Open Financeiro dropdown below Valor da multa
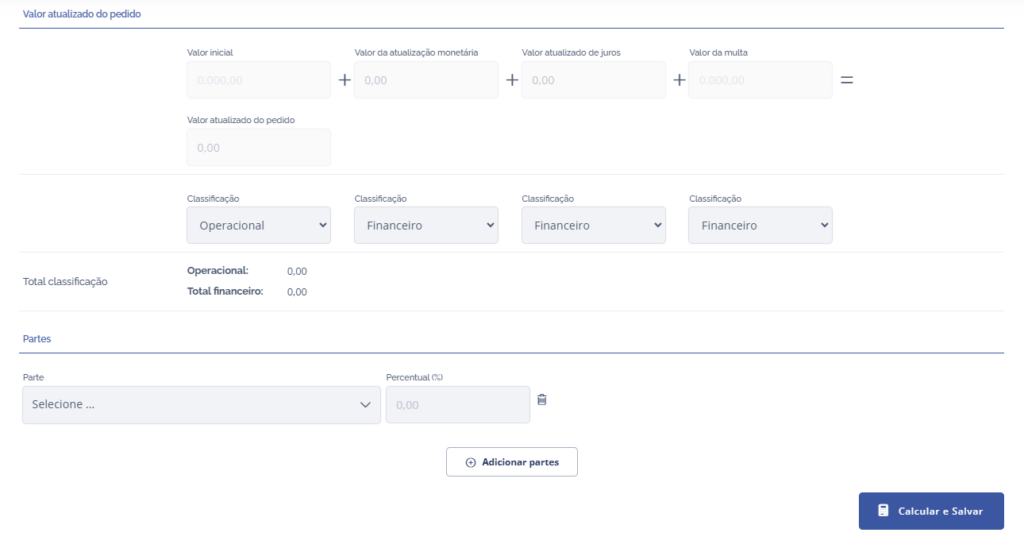Image resolution: width=1024 pixels, height=548 pixels. [x=760, y=225]
